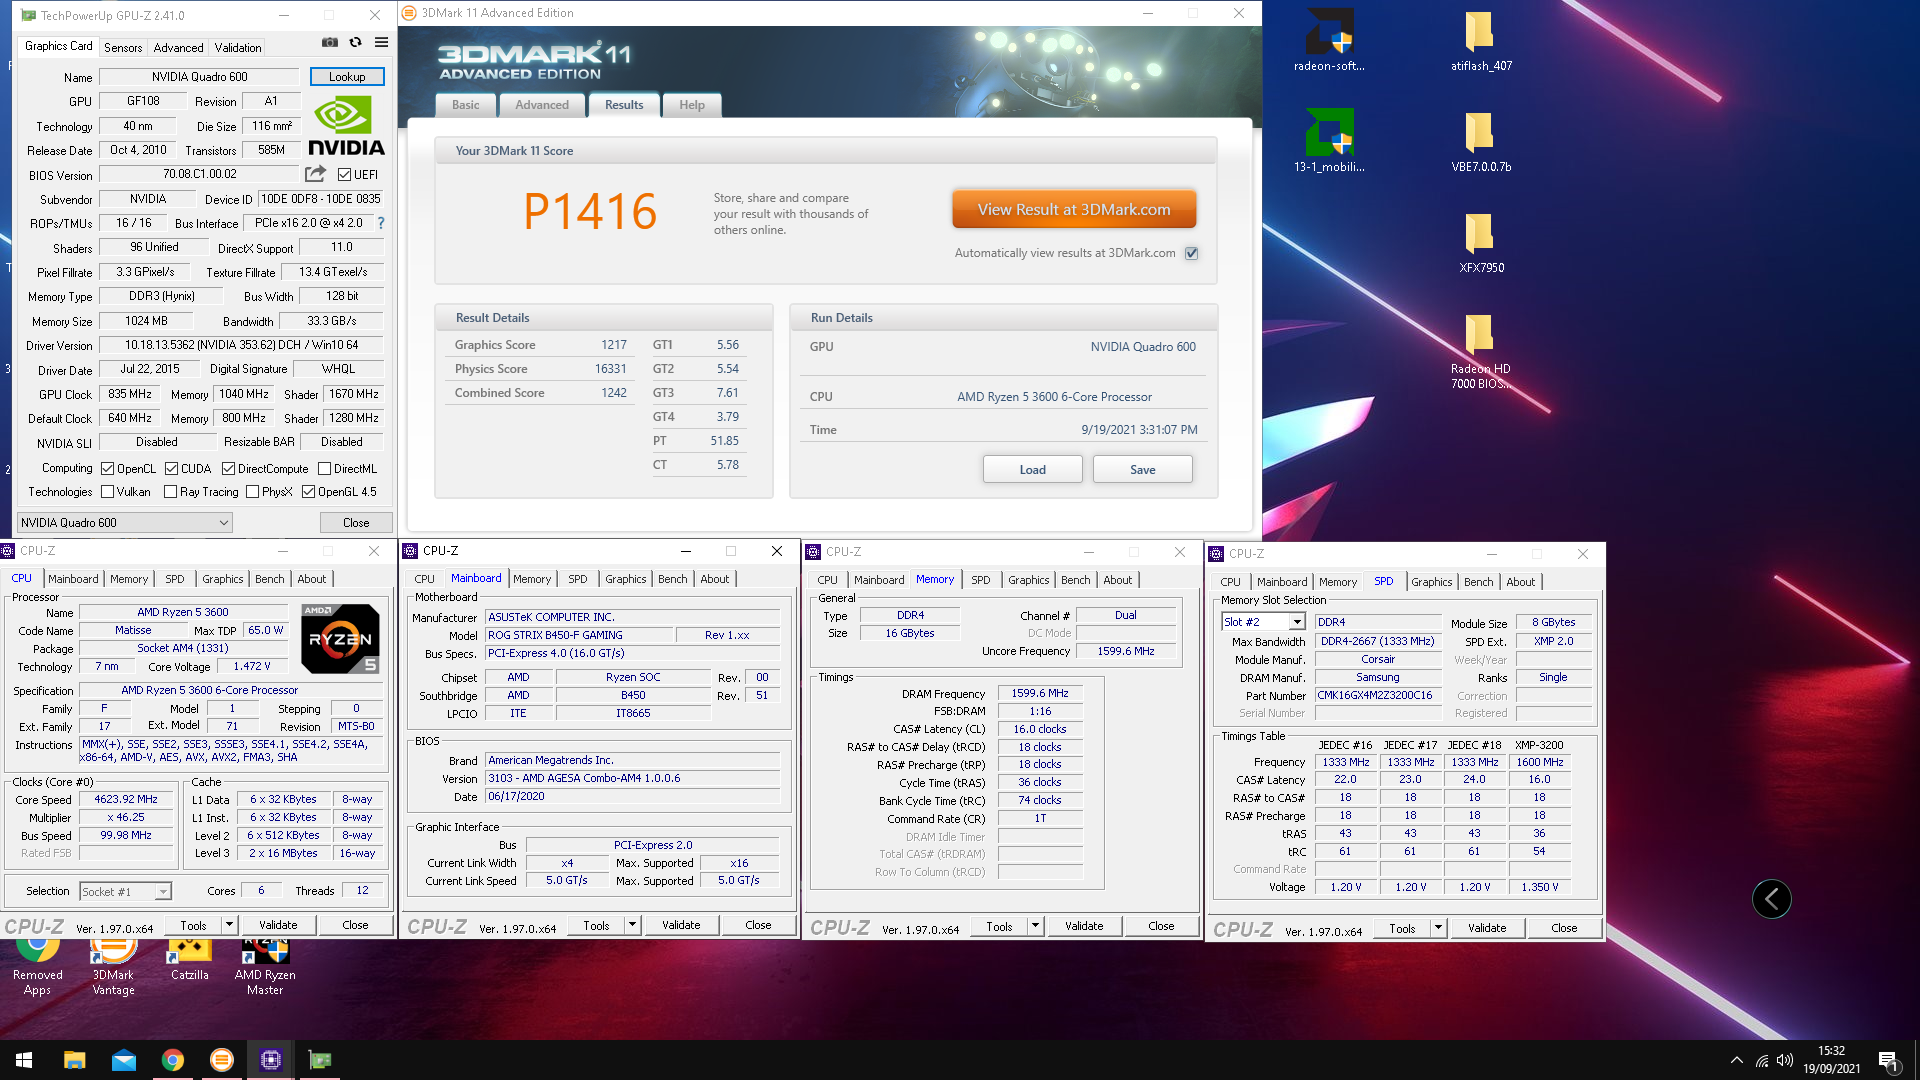This screenshot has height=1080, width=1920.
Task: Click the network icon in system tray
Action: click(1761, 1060)
